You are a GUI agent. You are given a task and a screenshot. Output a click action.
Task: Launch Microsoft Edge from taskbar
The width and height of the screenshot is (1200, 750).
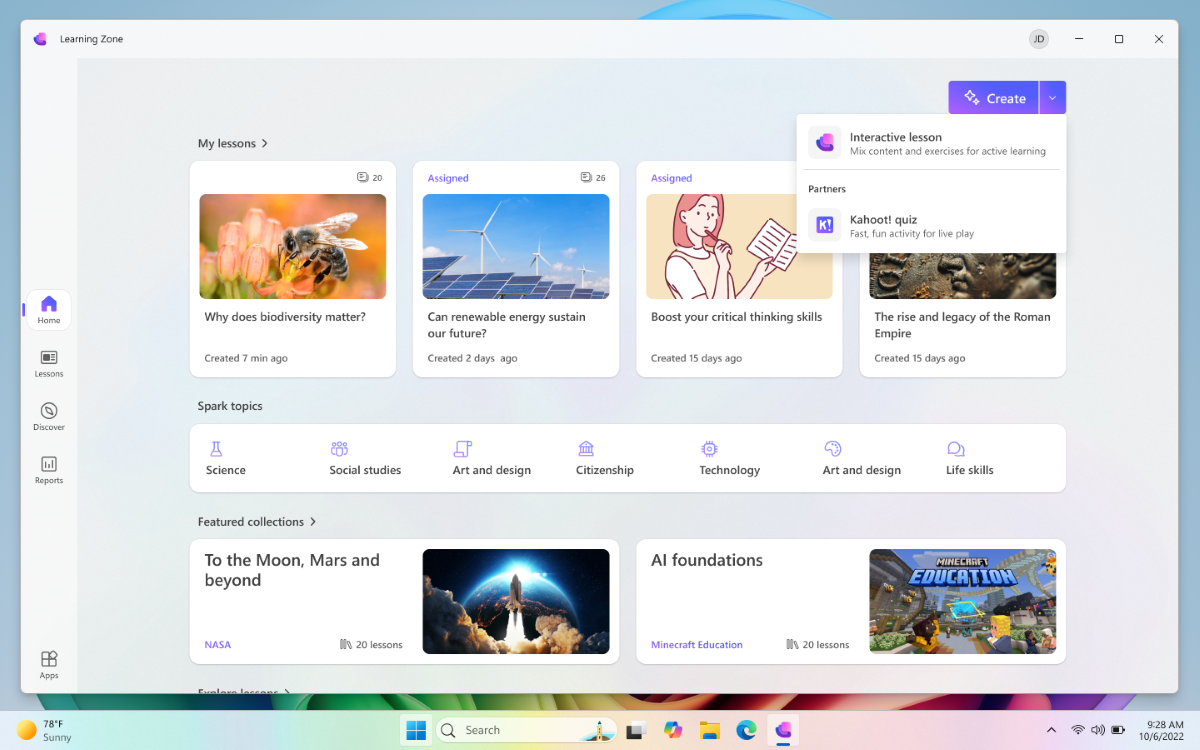tap(746, 730)
